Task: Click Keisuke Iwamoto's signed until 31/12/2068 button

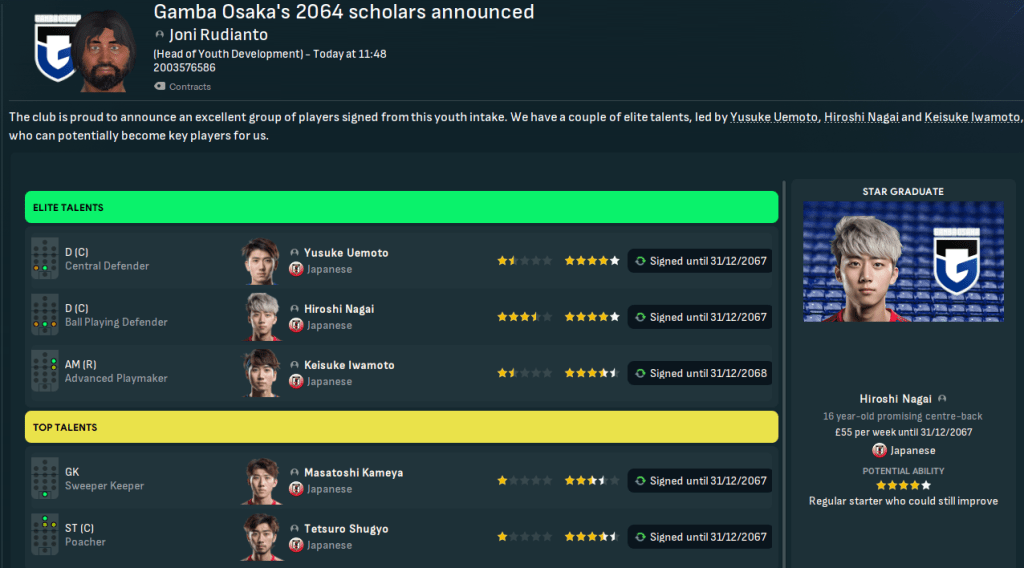Action: pos(699,373)
